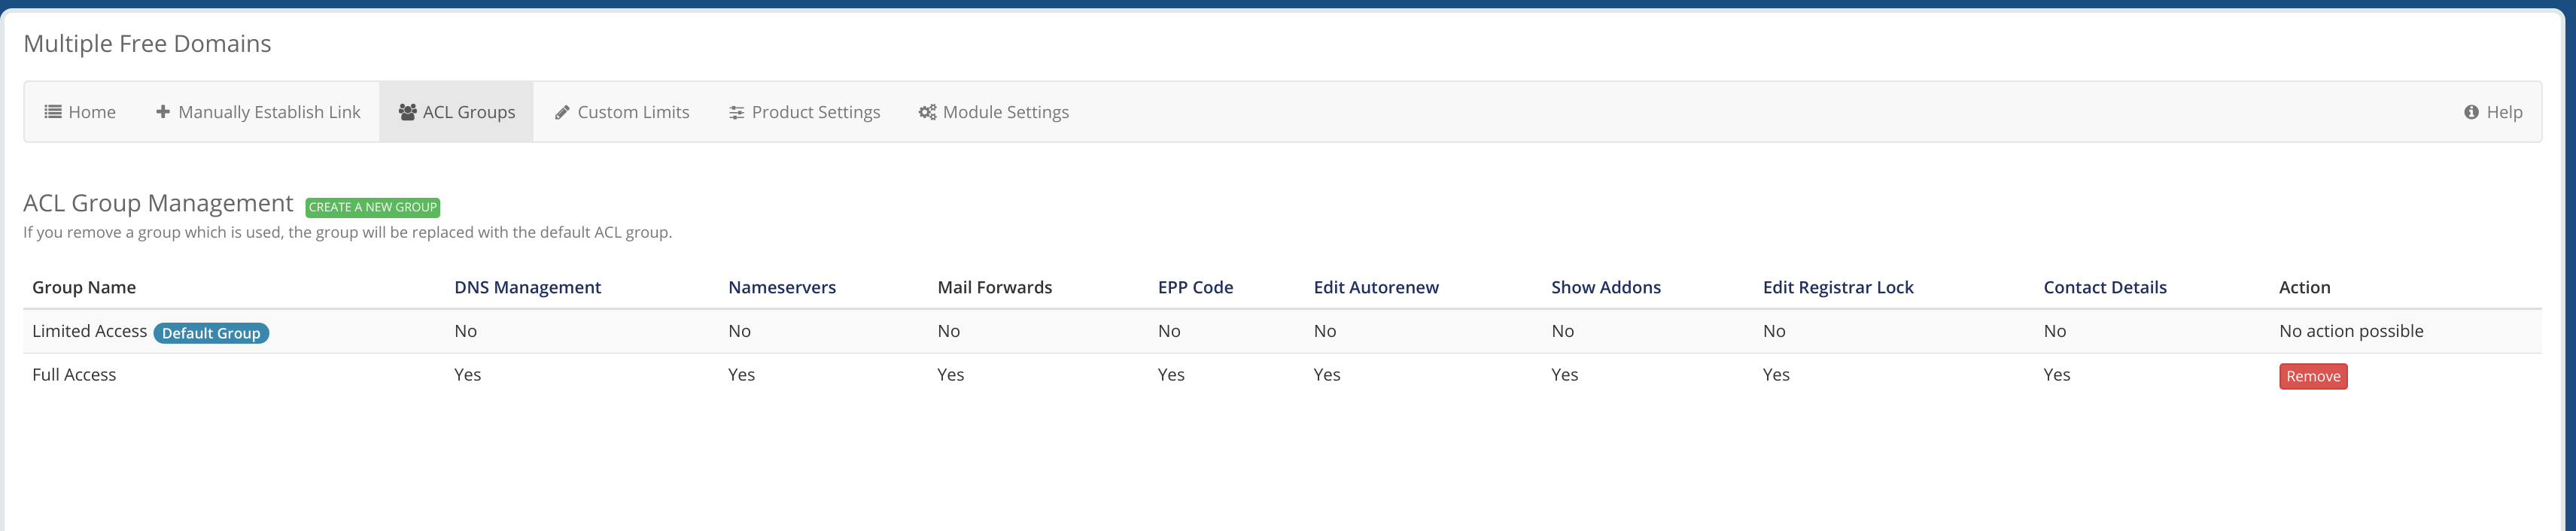Screen dimensions: 2576x531
Task: Click the Mail Forwards column header
Action: (x=995, y=287)
